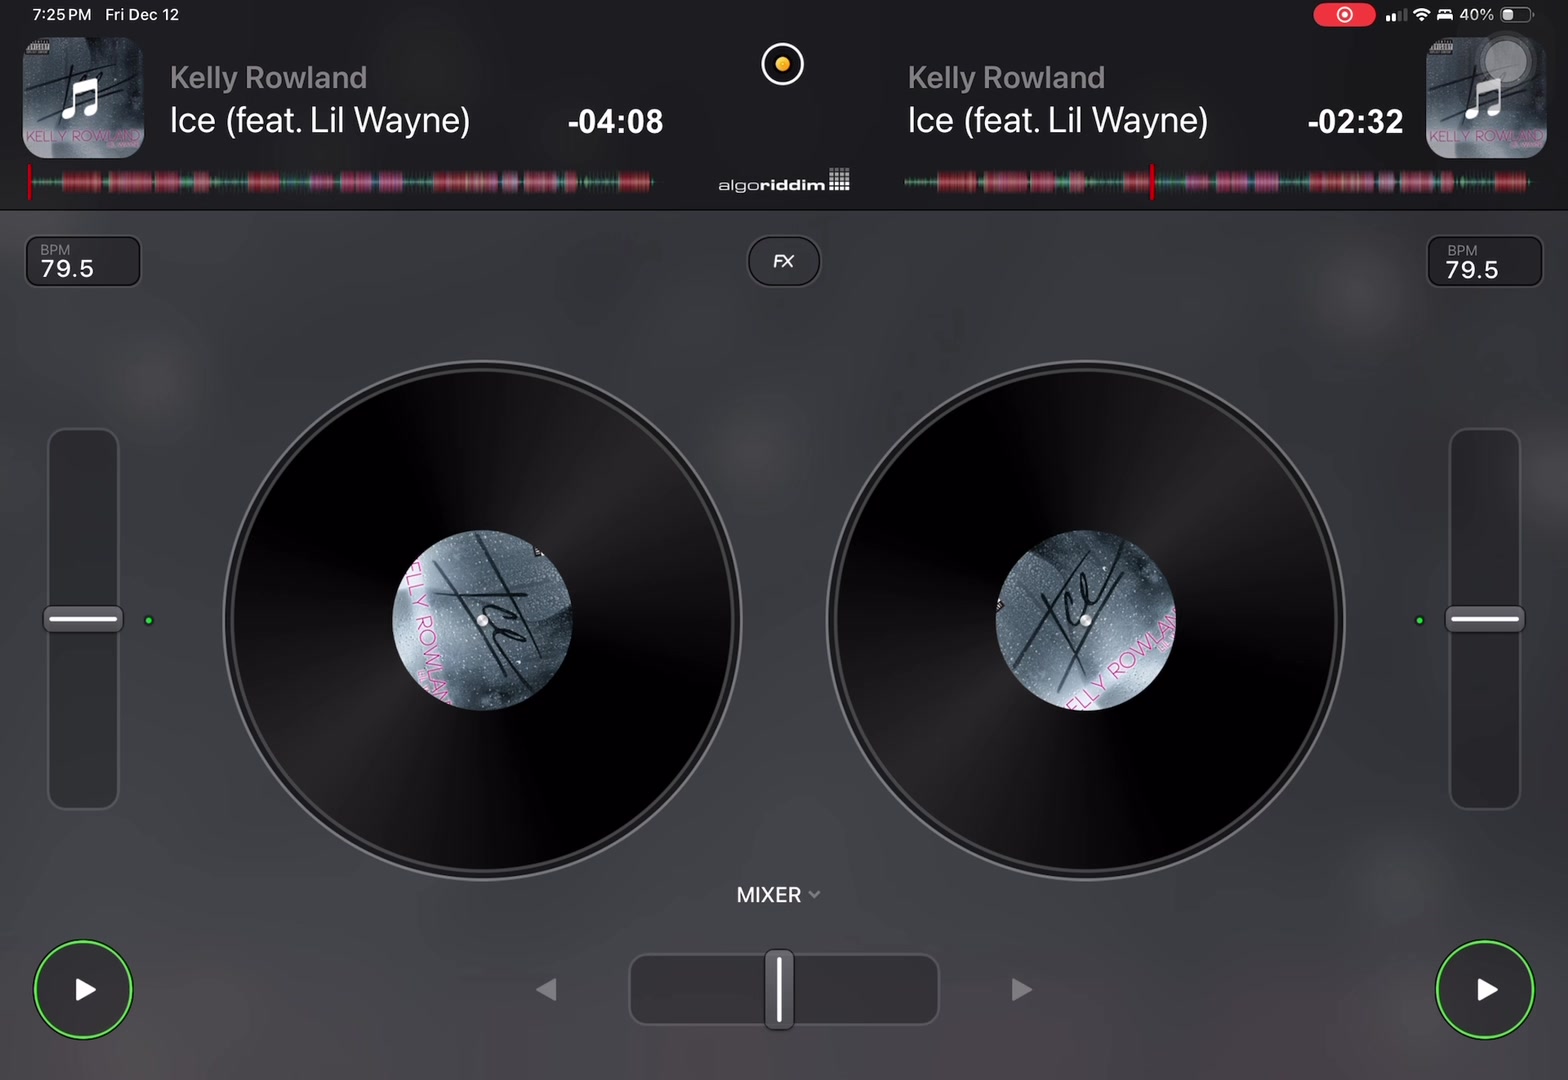Tap the left deck remaining time -04:08
1568x1080 pixels.
615,122
